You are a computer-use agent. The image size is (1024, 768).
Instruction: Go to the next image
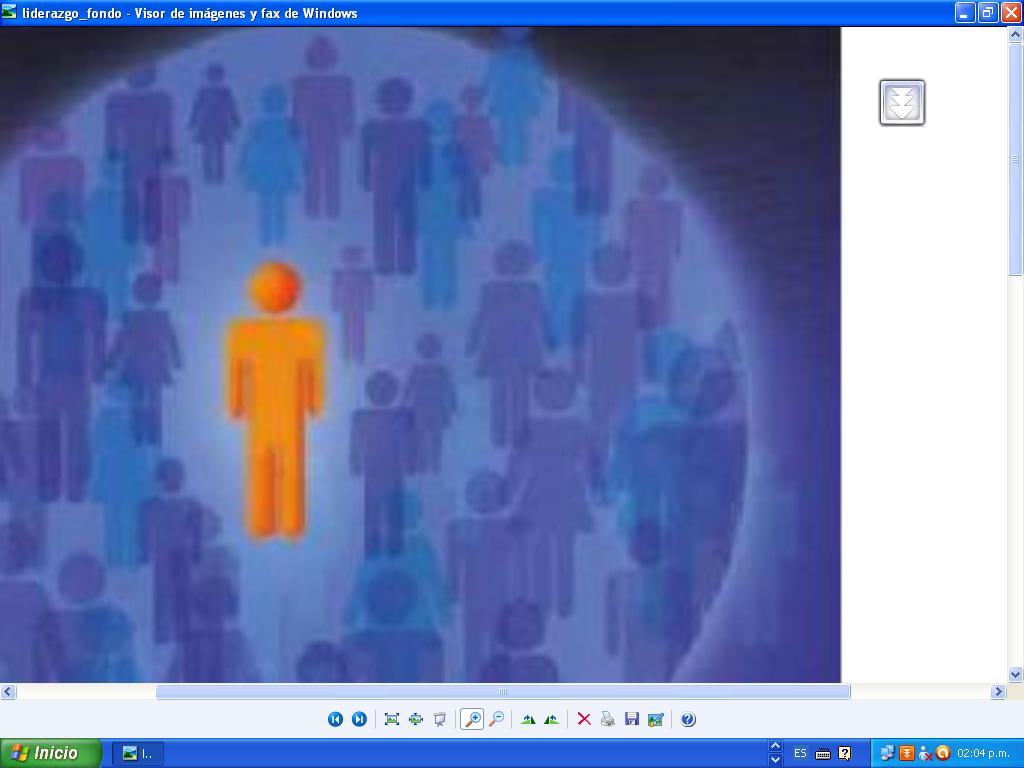tap(359, 719)
